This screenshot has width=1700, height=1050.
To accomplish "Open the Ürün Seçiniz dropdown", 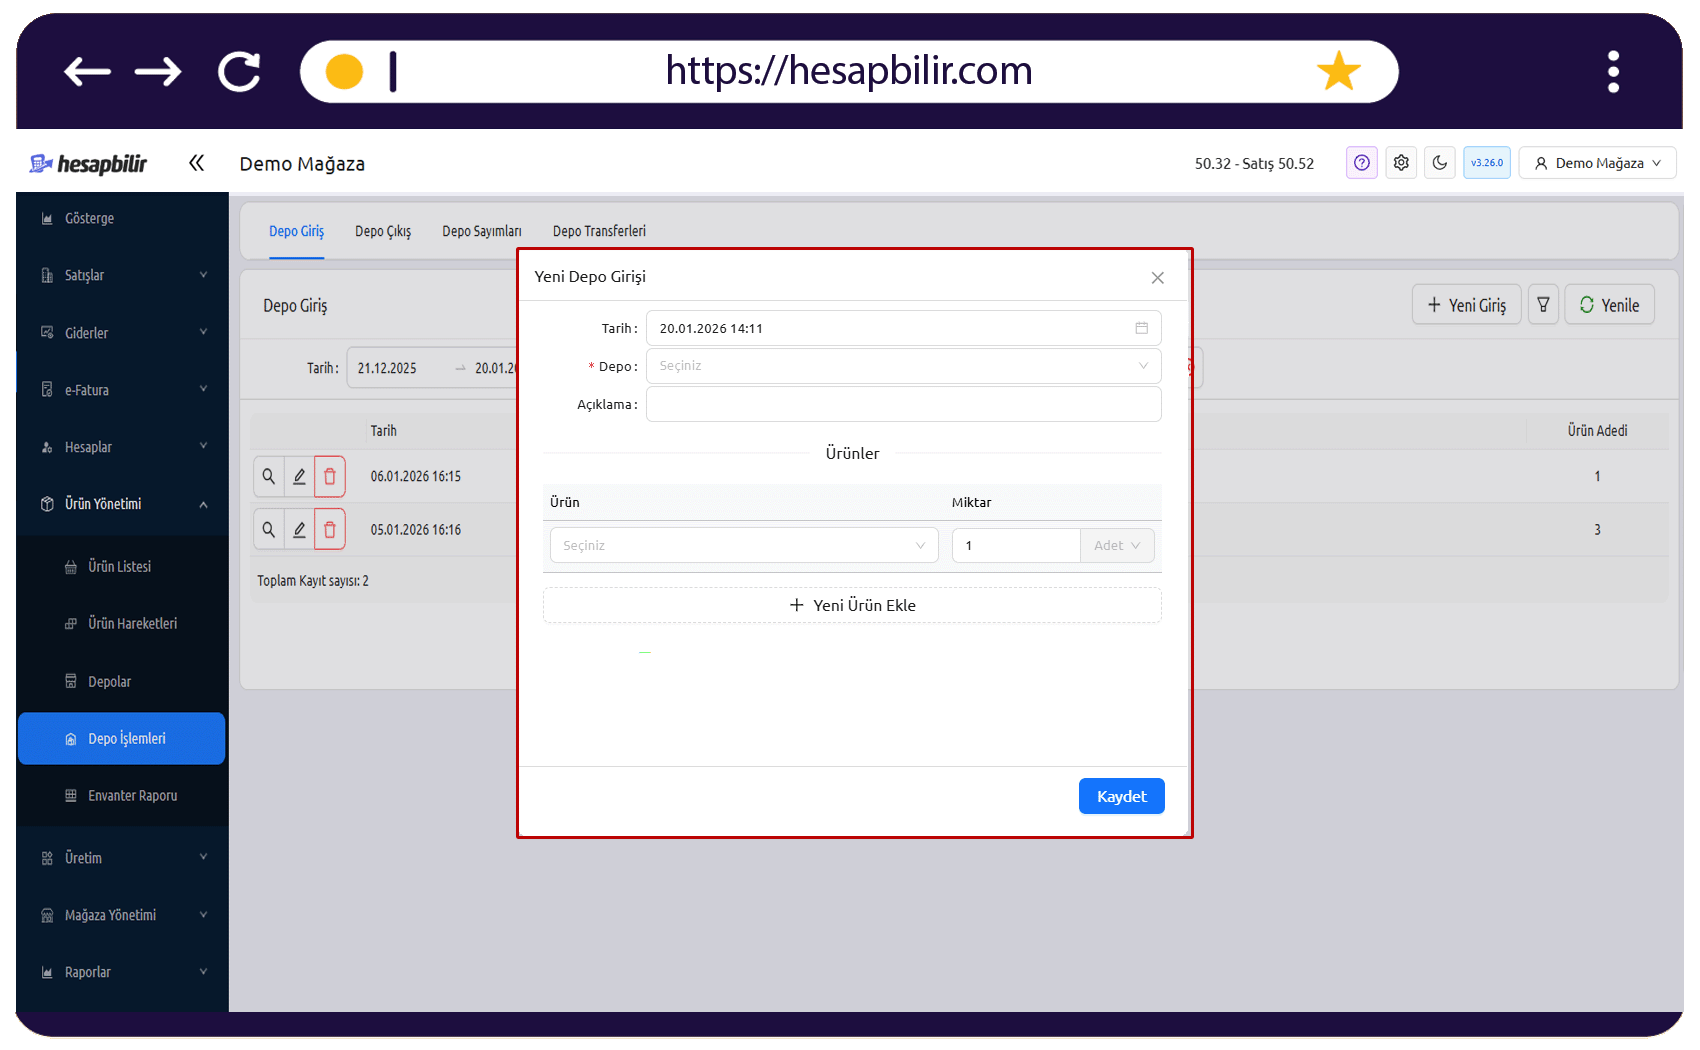I will pos(744,546).
